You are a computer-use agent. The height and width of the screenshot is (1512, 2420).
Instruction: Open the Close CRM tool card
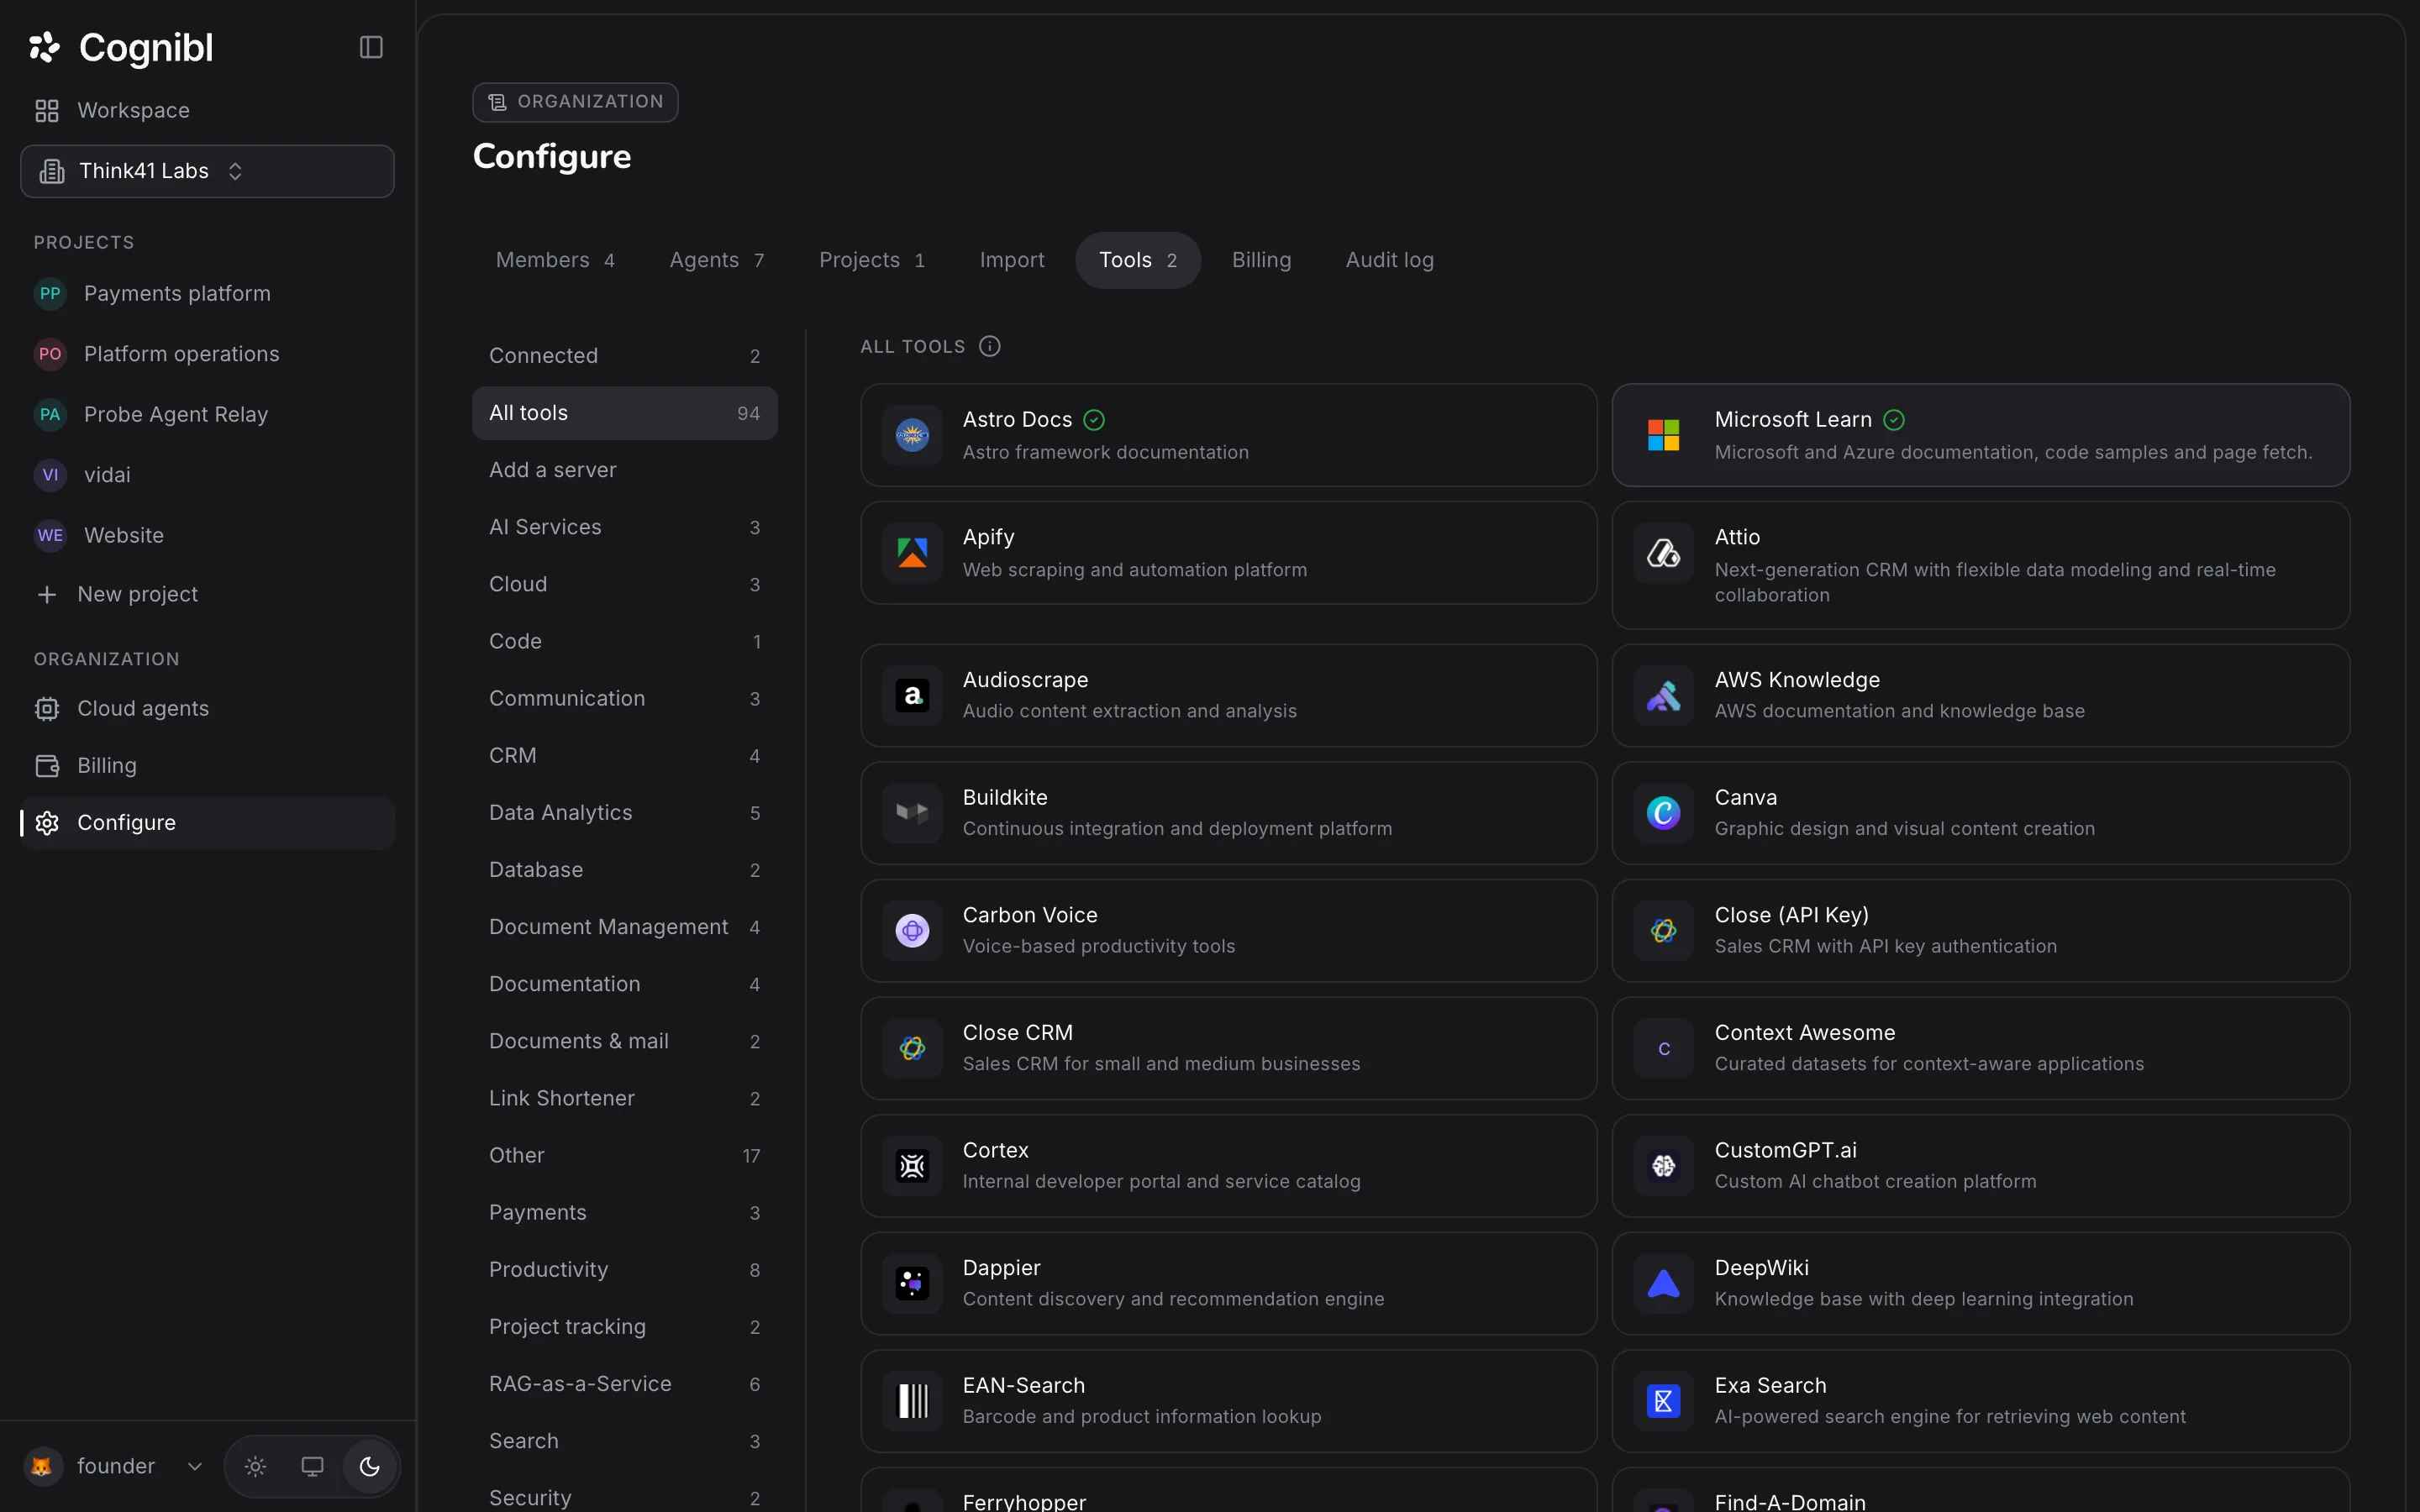click(1228, 1048)
